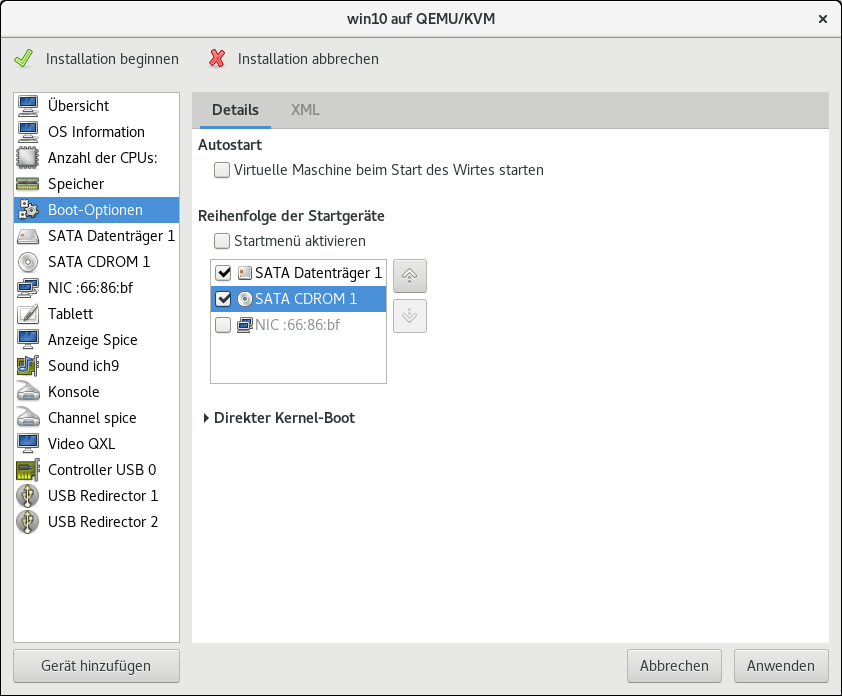Uncheck SATA CDROM 1 boot device

pyautogui.click(x=223, y=299)
